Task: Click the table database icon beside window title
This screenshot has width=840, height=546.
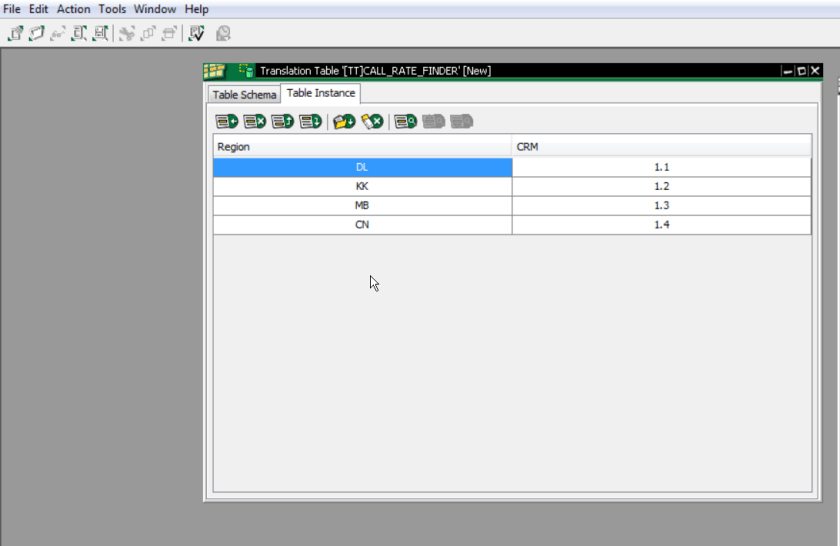Action: 246,71
